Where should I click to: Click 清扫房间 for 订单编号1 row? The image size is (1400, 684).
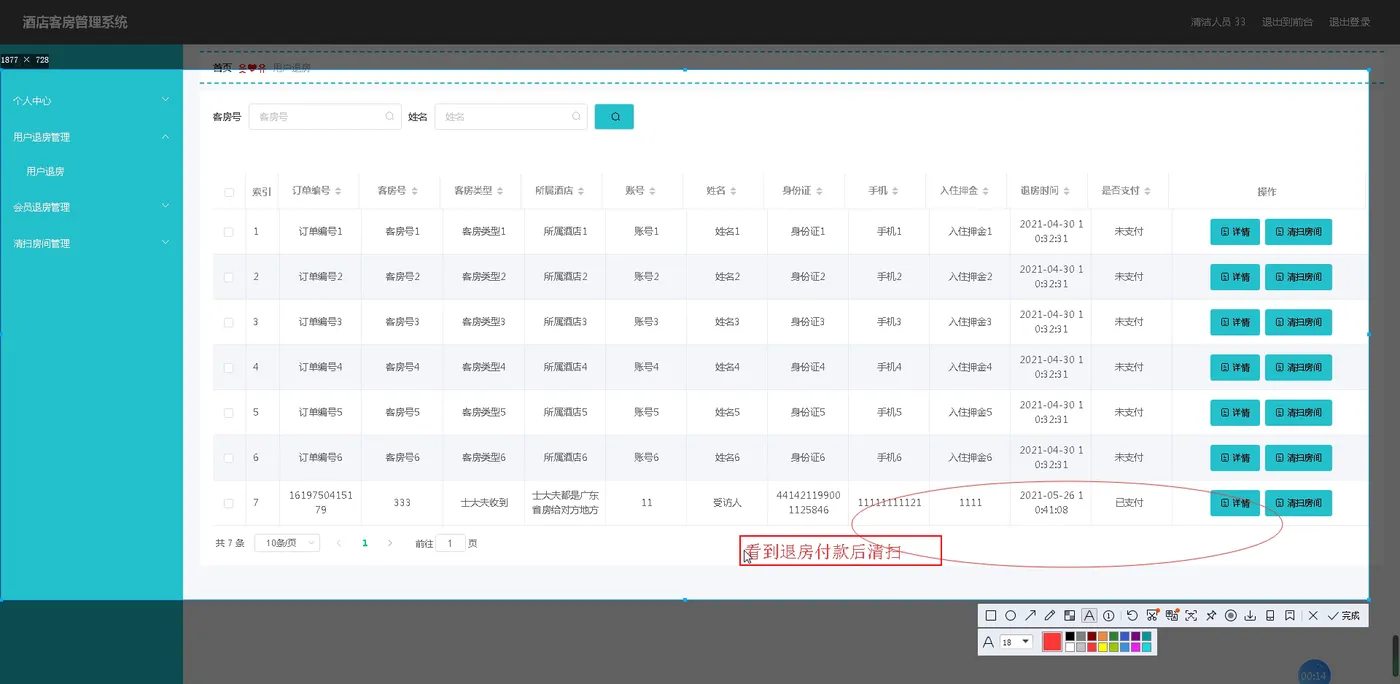tap(1298, 232)
